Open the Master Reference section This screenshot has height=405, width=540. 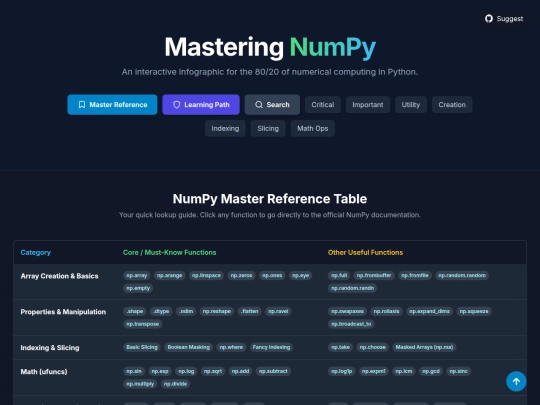click(112, 105)
